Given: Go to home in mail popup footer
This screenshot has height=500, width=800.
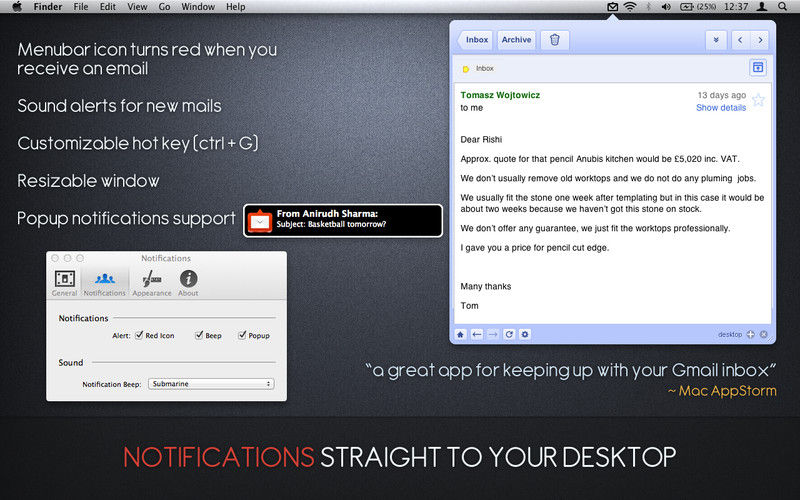Looking at the screenshot, I should (460, 335).
